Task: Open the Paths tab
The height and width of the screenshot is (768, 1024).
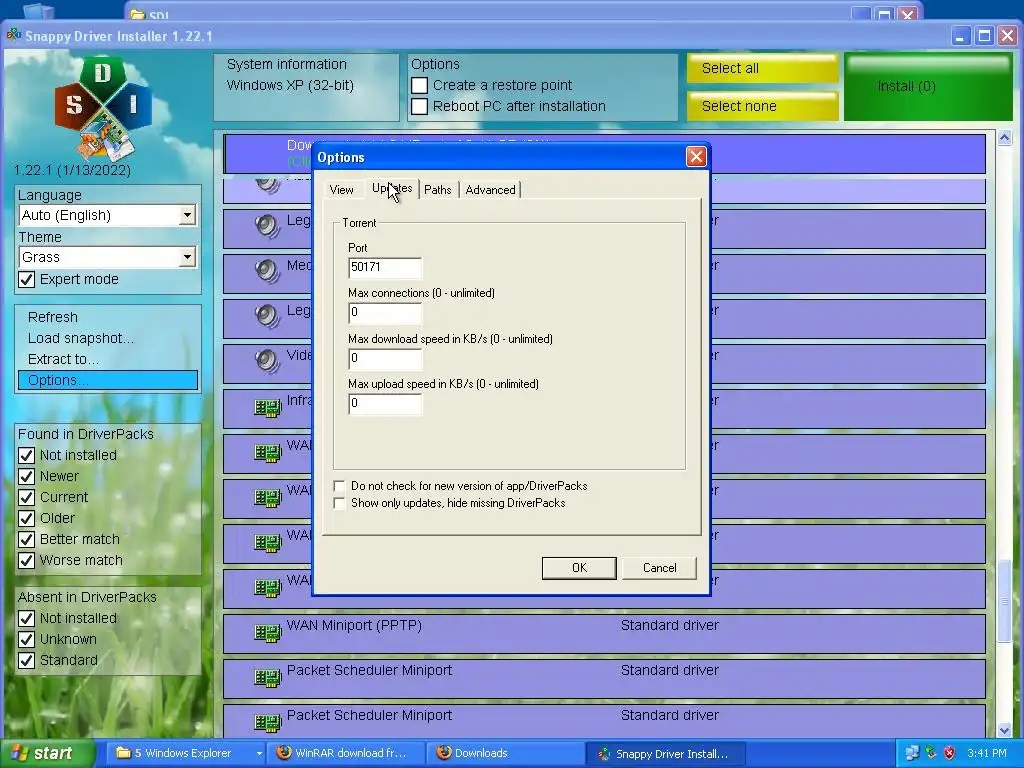Action: click(x=438, y=190)
